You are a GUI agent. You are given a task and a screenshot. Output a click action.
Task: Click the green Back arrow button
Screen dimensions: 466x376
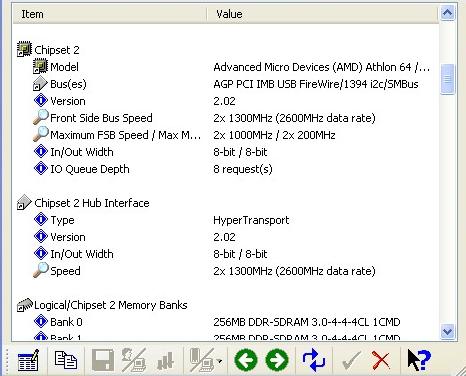coord(246,360)
